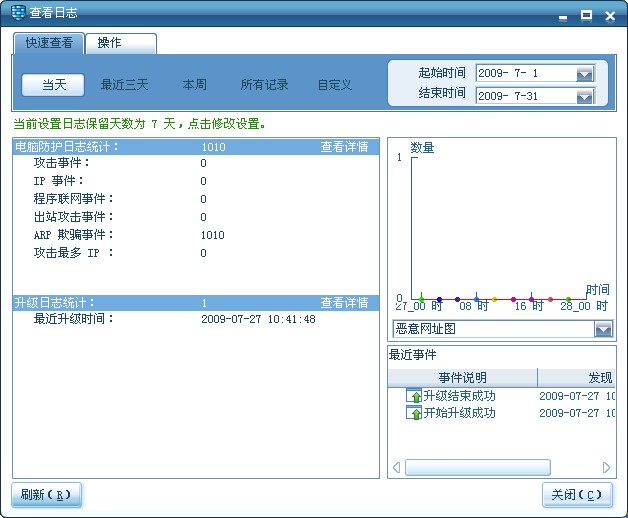Select the 当天 filter
Viewport: 628px width, 518px height.
tap(53, 85)
